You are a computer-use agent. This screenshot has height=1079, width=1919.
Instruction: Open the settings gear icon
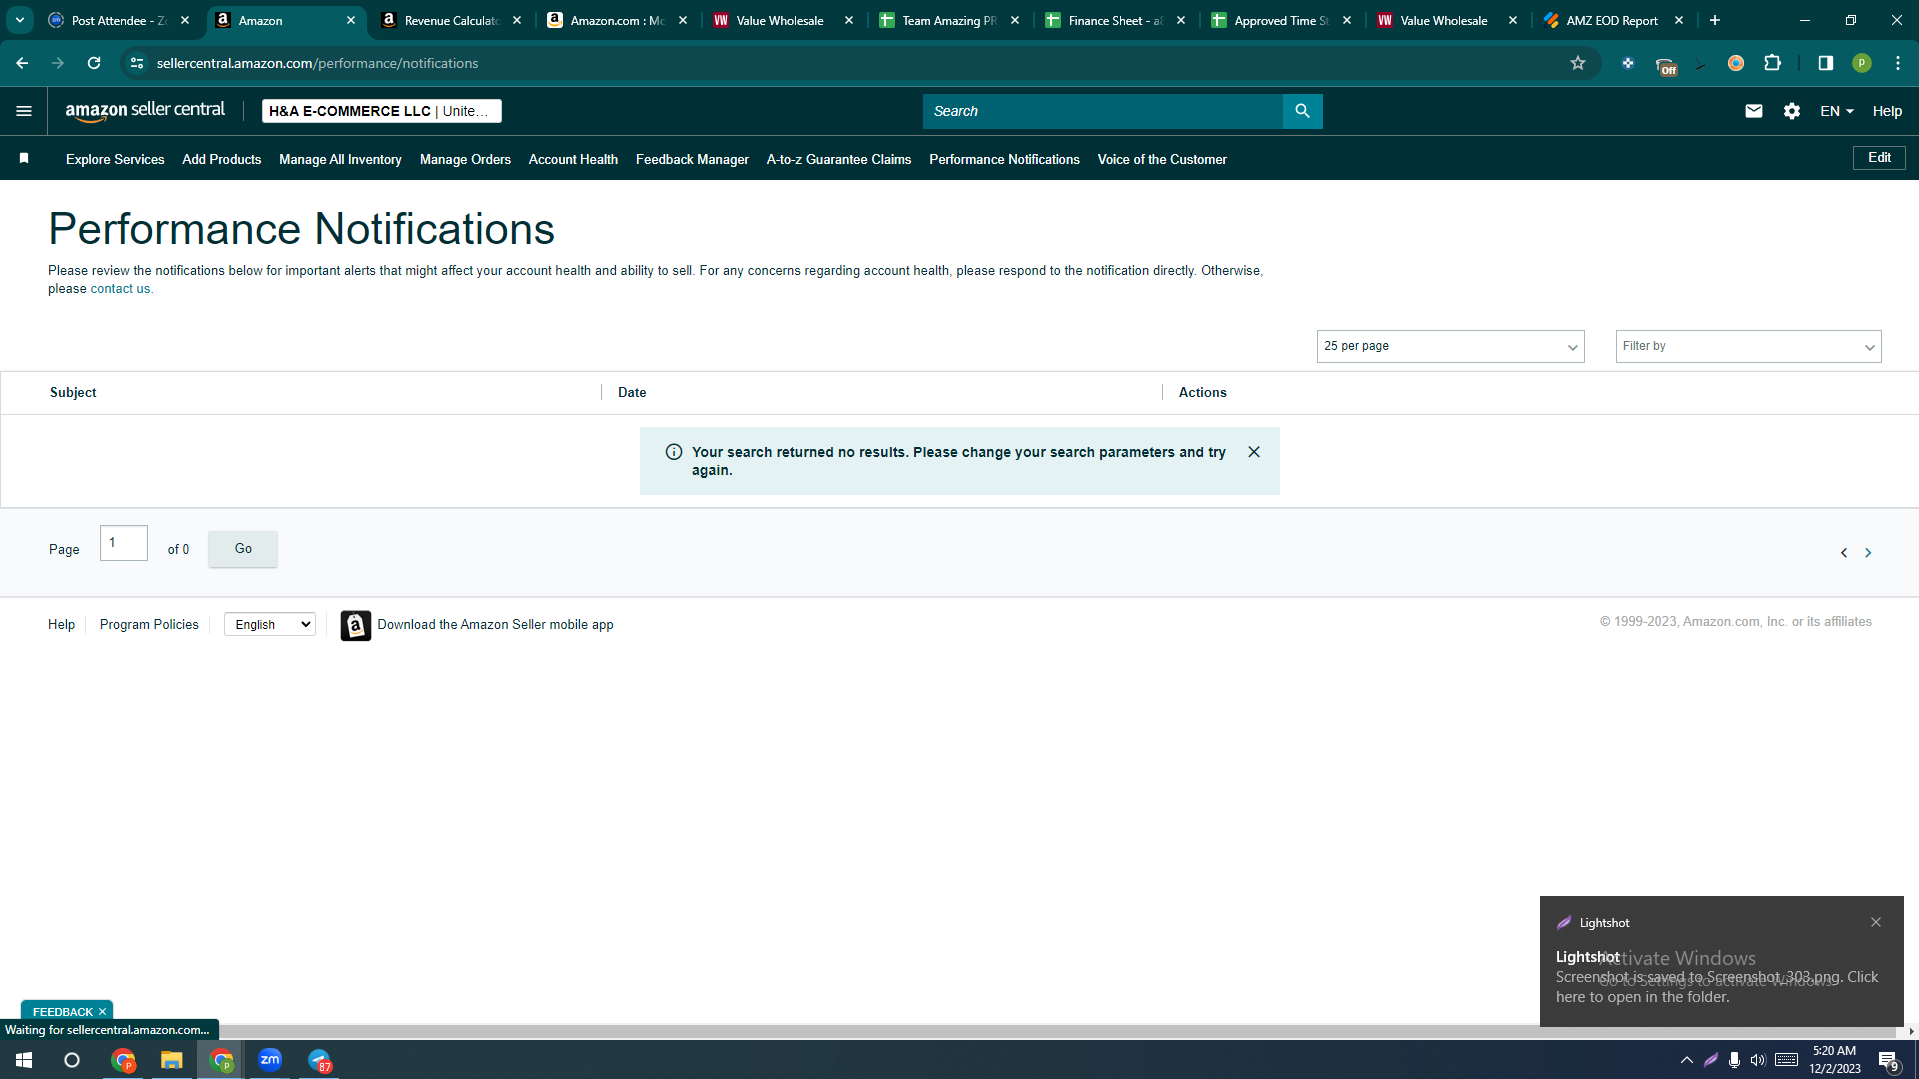point(1791,111)
